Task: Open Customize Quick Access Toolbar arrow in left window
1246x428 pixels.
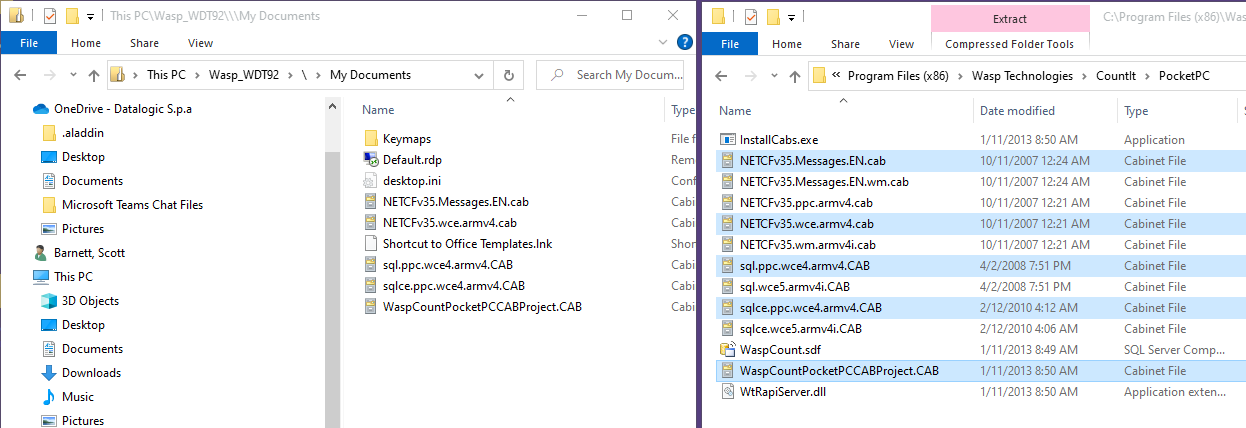Action: 90,17
